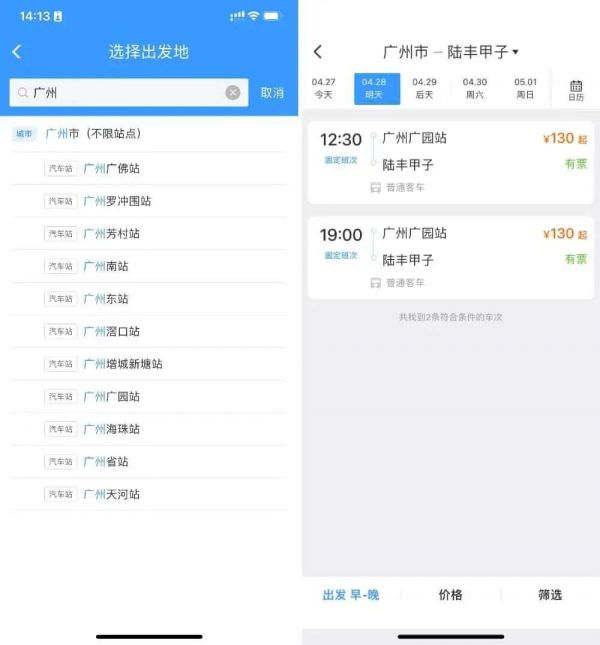This screenshot has width=600, height=645.
Task: Choose the 05.01 周日 date
Action: [x=525, y=88]
